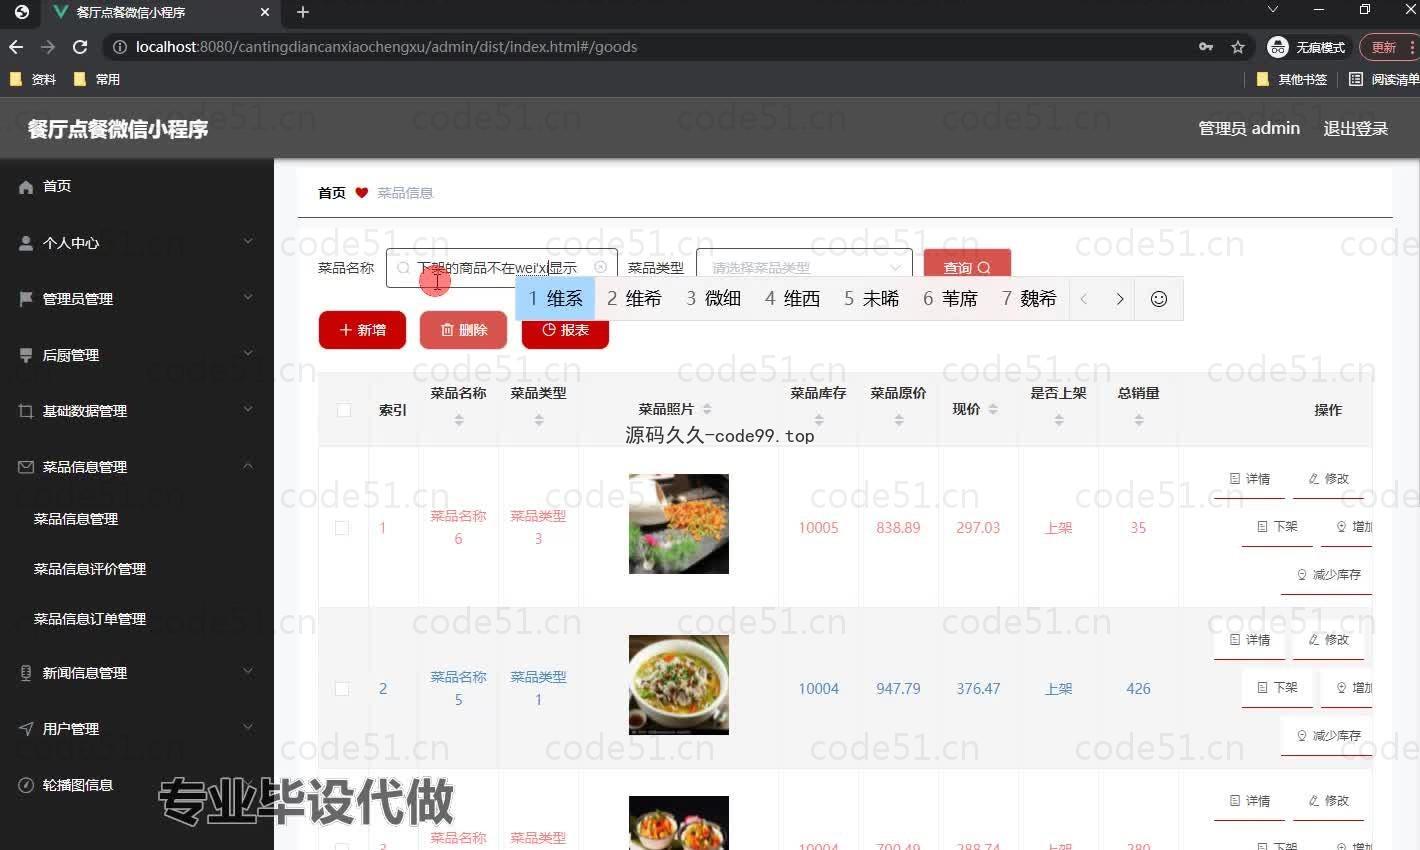Screen dimensions: 1420x850
Task: Check the row 1 checkbox (菜品名称6)
Action: 342,528
